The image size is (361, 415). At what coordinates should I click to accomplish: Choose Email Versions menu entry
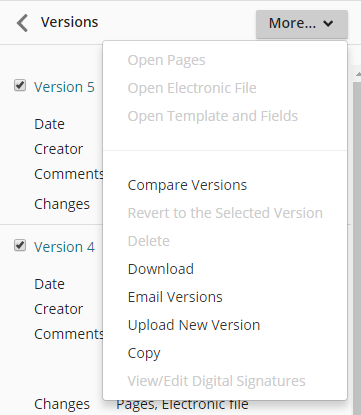pos(175,297)
